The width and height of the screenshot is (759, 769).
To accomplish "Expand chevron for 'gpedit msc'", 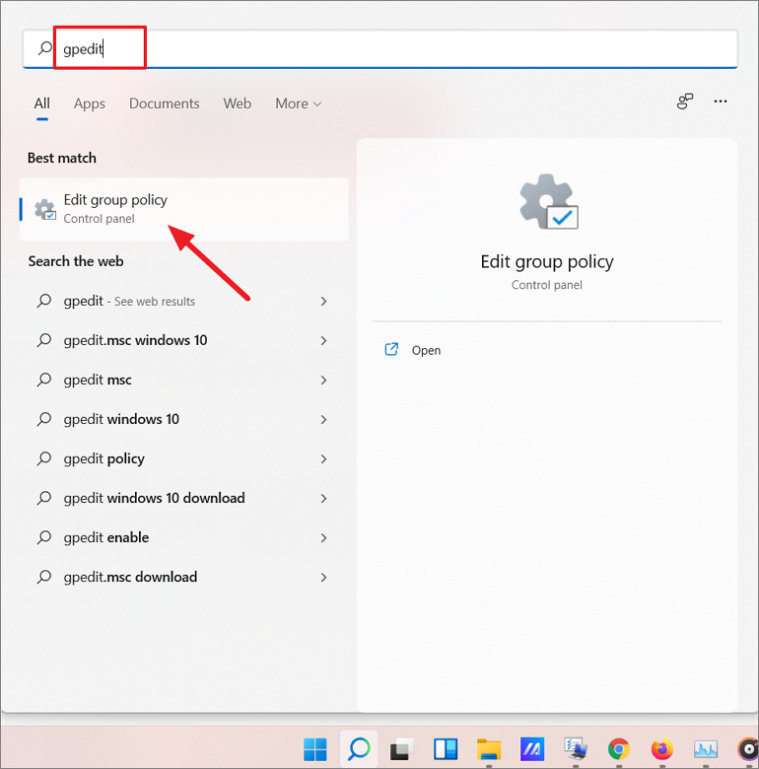I will point(324,380).
